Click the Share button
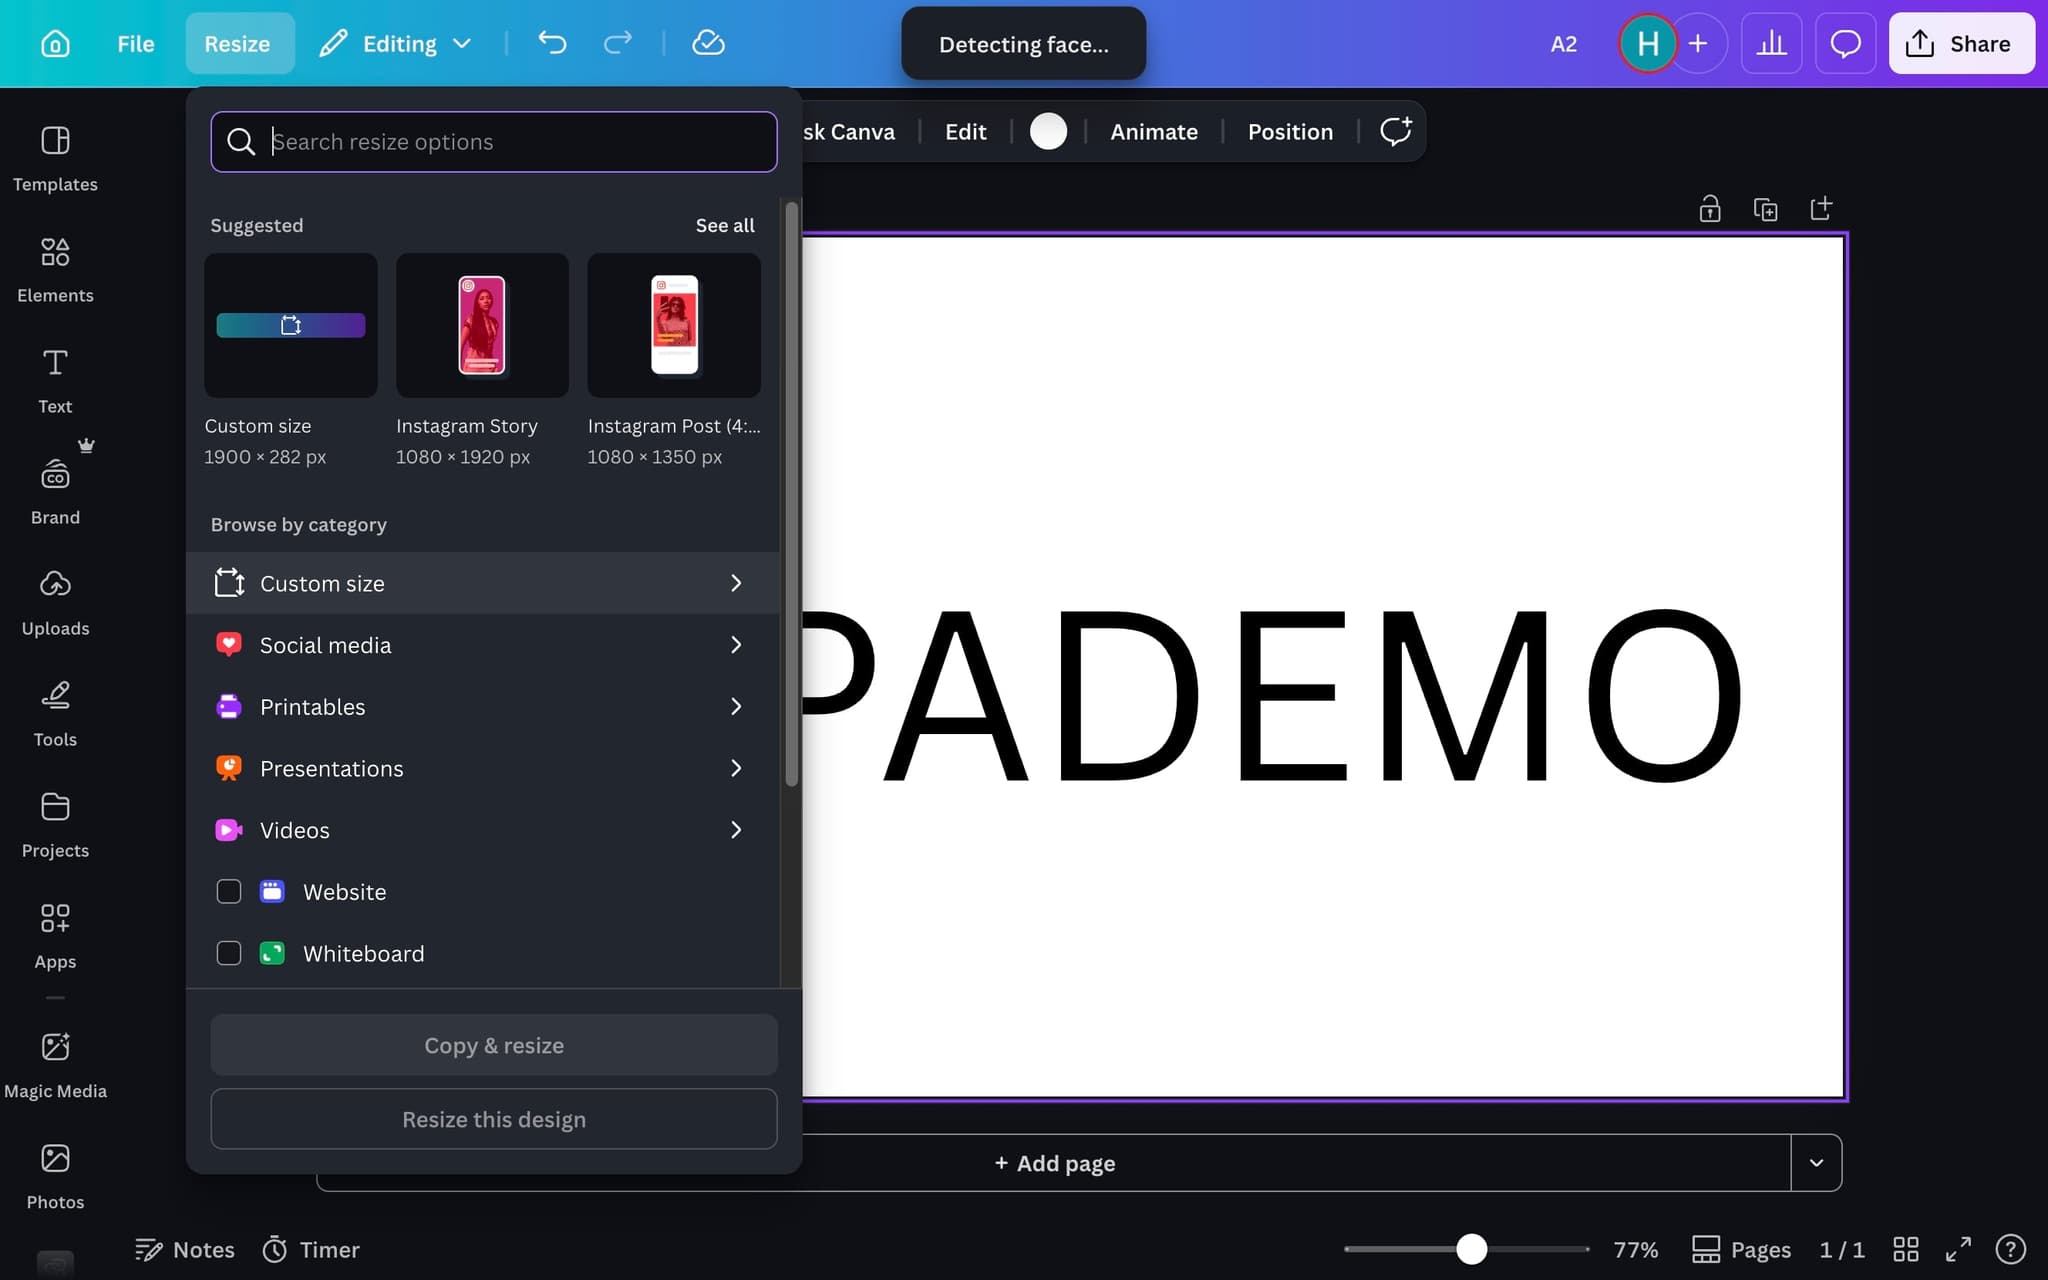This screenshot has width=2048, height=1280. pos(1960,44)
